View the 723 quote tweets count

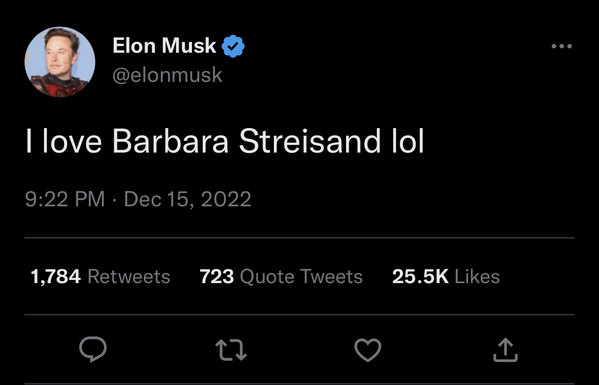click(281, 276)
